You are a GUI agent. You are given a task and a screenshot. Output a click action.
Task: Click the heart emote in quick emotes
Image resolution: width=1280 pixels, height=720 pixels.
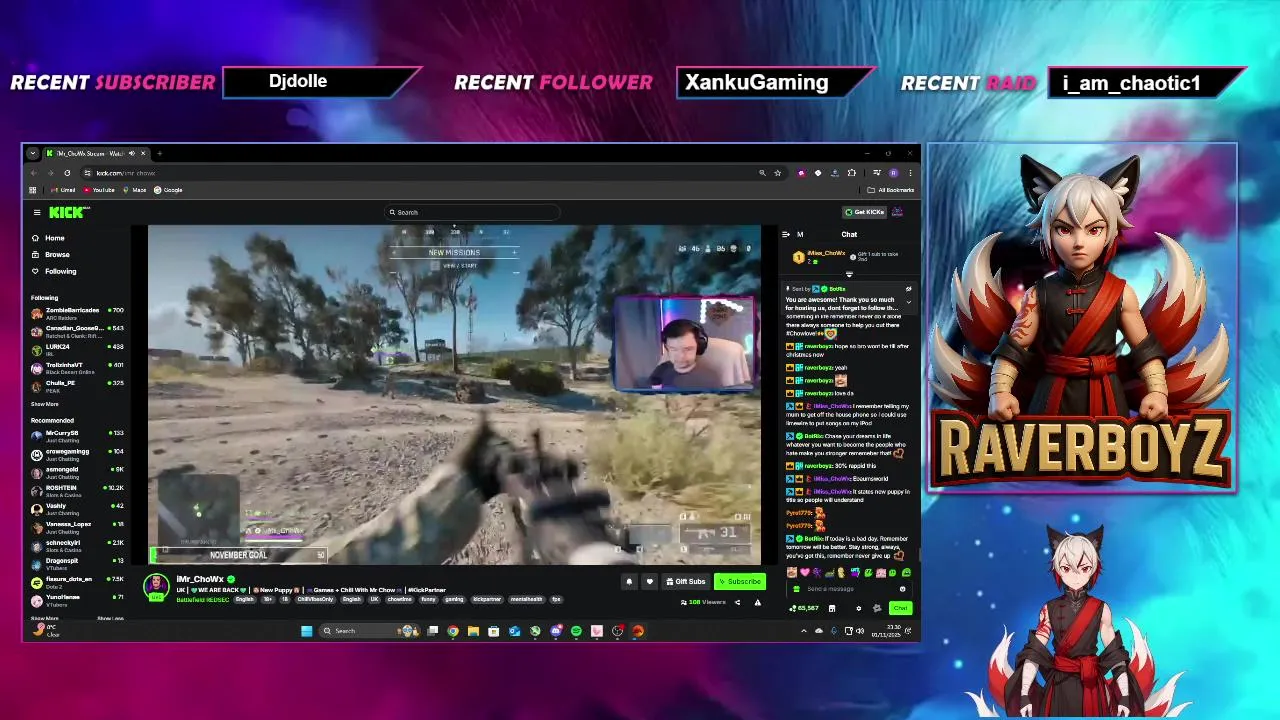(804, 573)
